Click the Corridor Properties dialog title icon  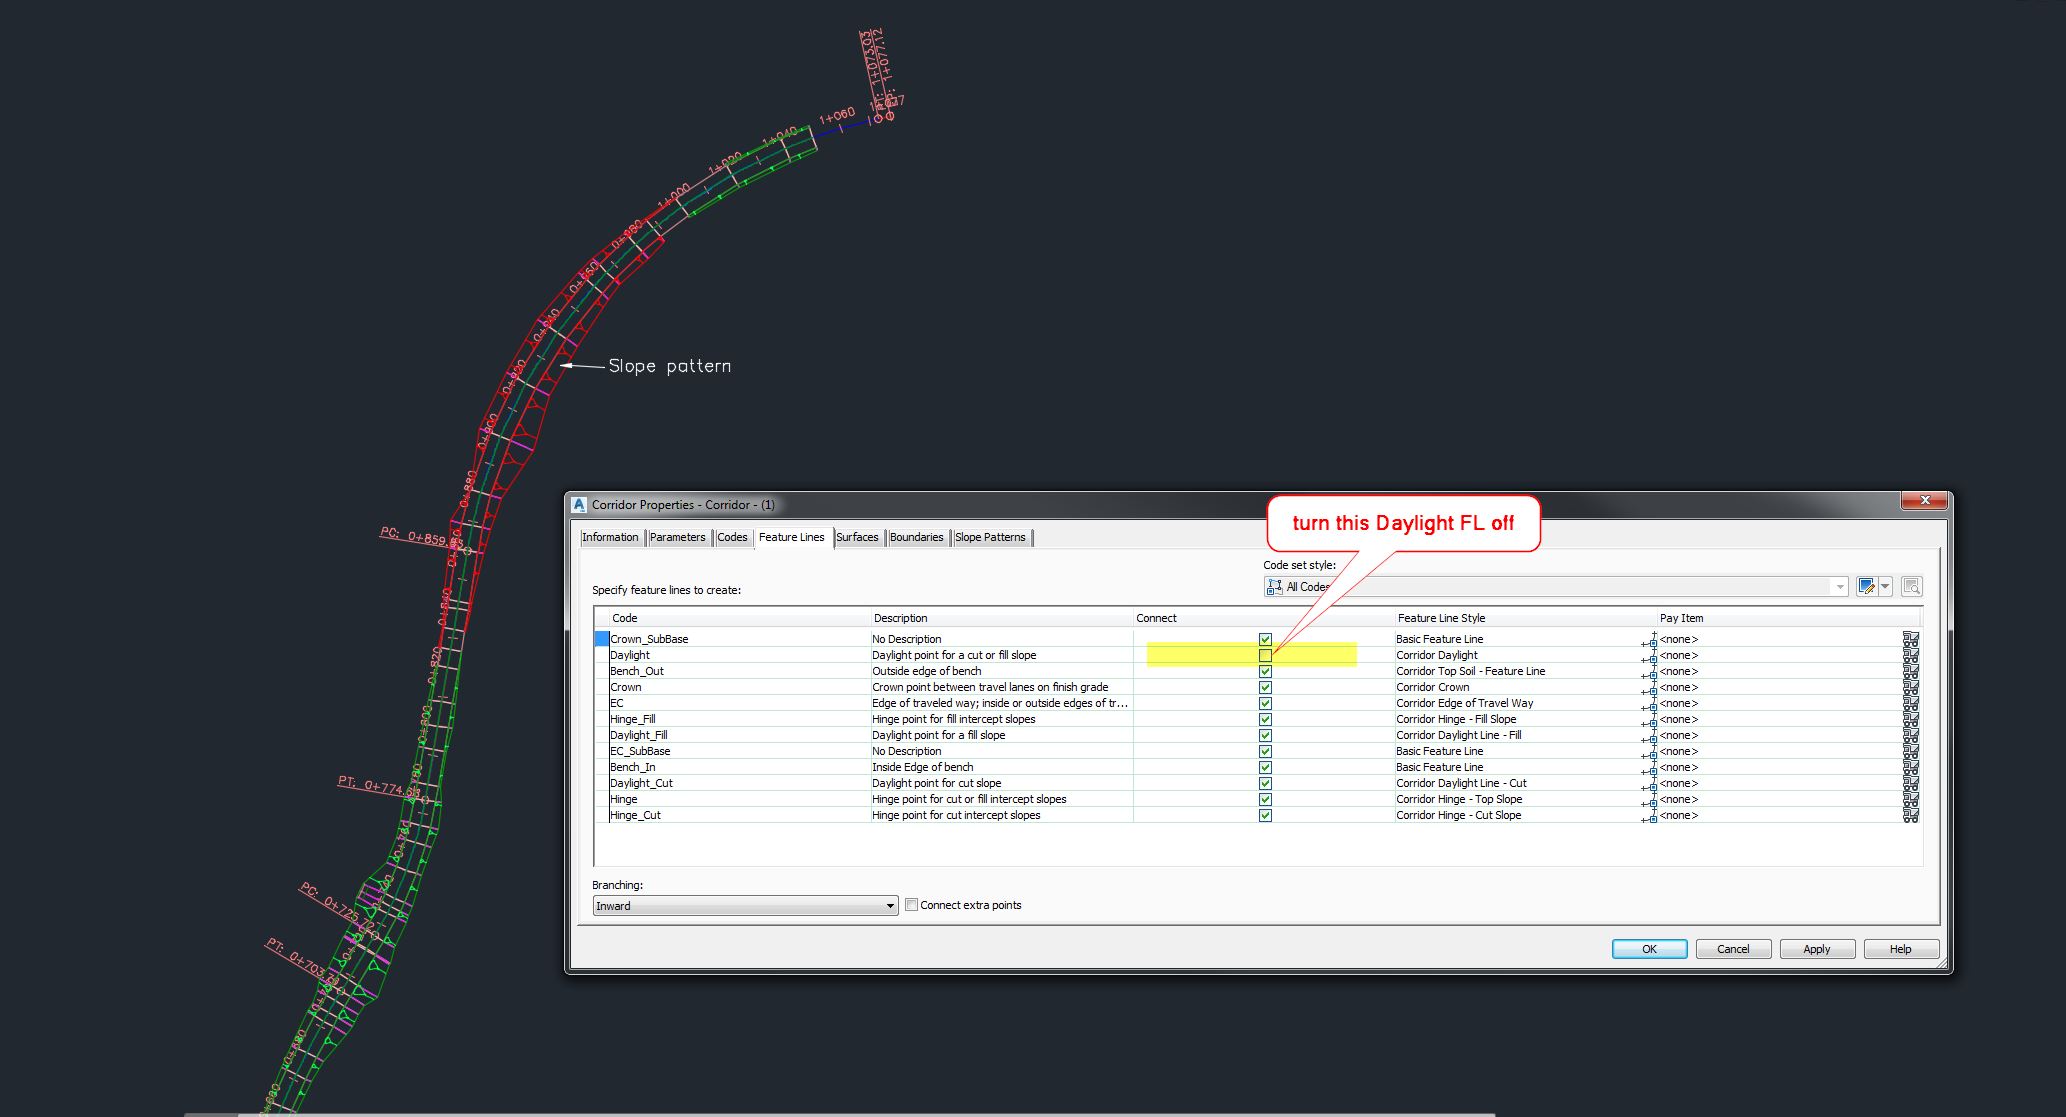[x=579, y=505]
